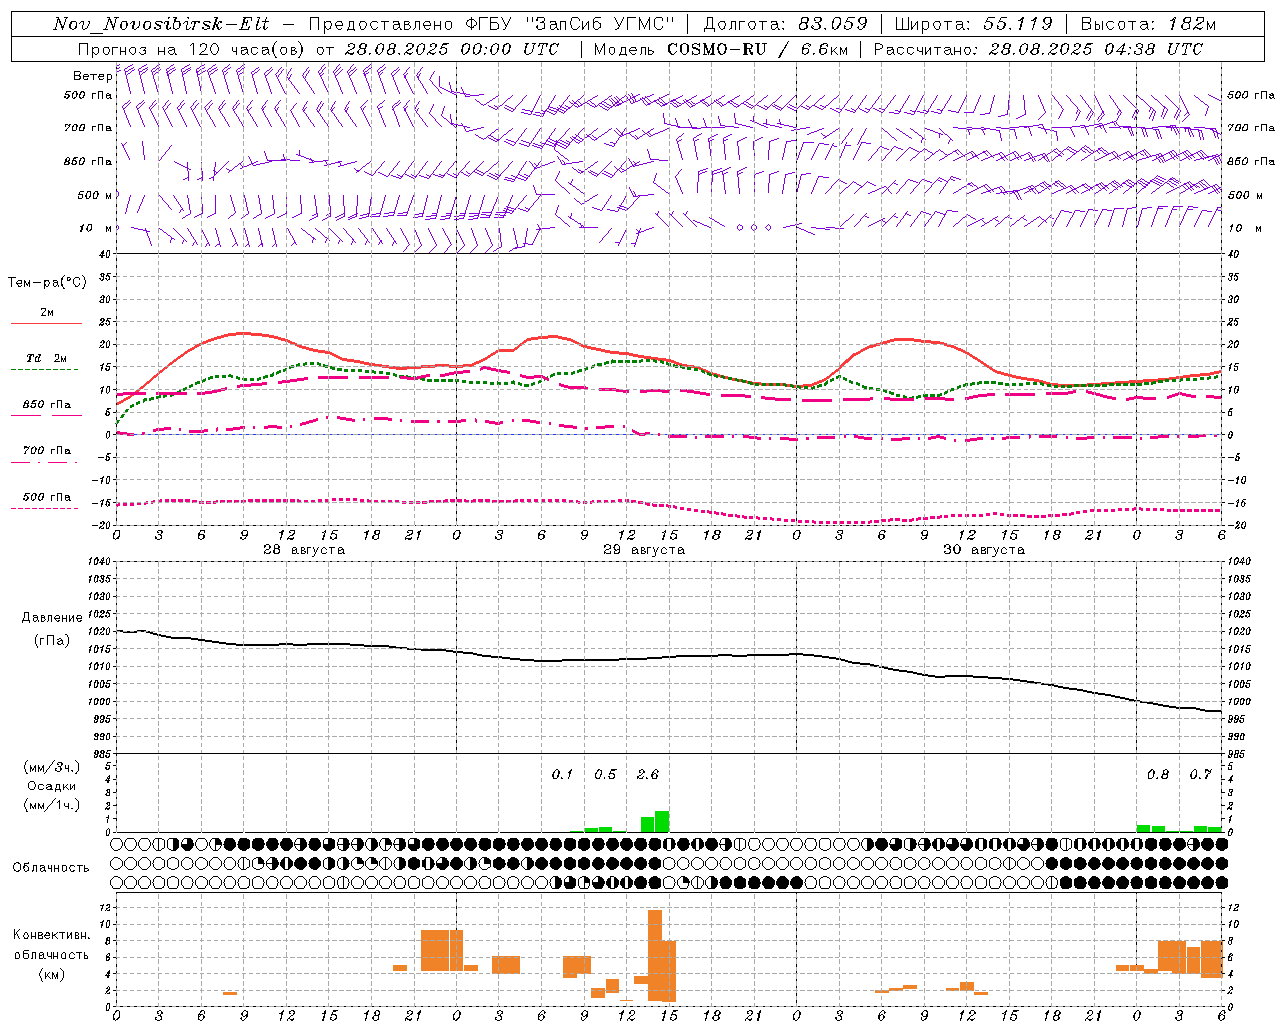1280x1024 pixels.
Task: Click the precipitation amount 0.5
Action: coord(605,775)
